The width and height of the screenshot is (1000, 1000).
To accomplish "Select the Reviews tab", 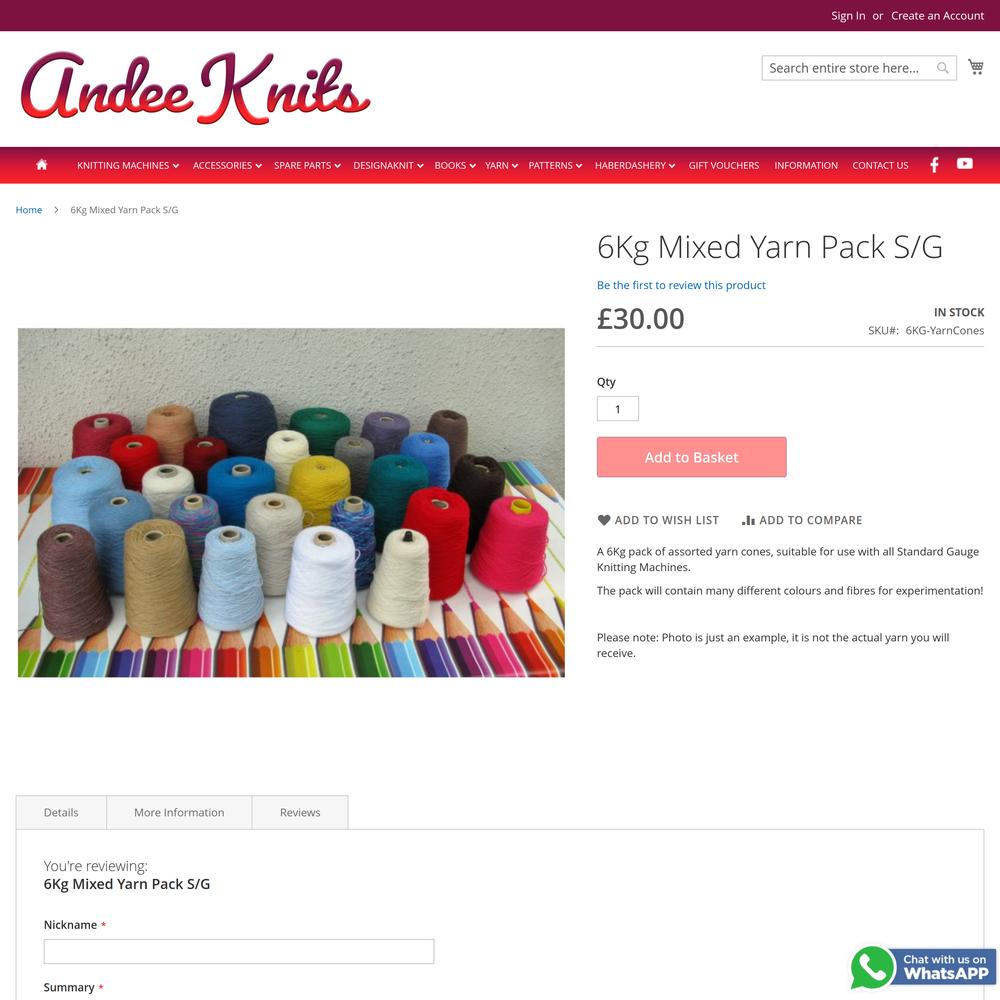I will pyautogui.click(x=300, y=812).
